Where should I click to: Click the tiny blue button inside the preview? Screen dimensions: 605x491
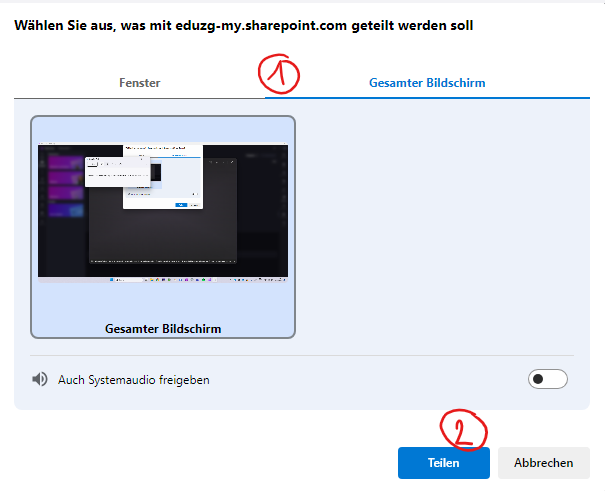181,204
